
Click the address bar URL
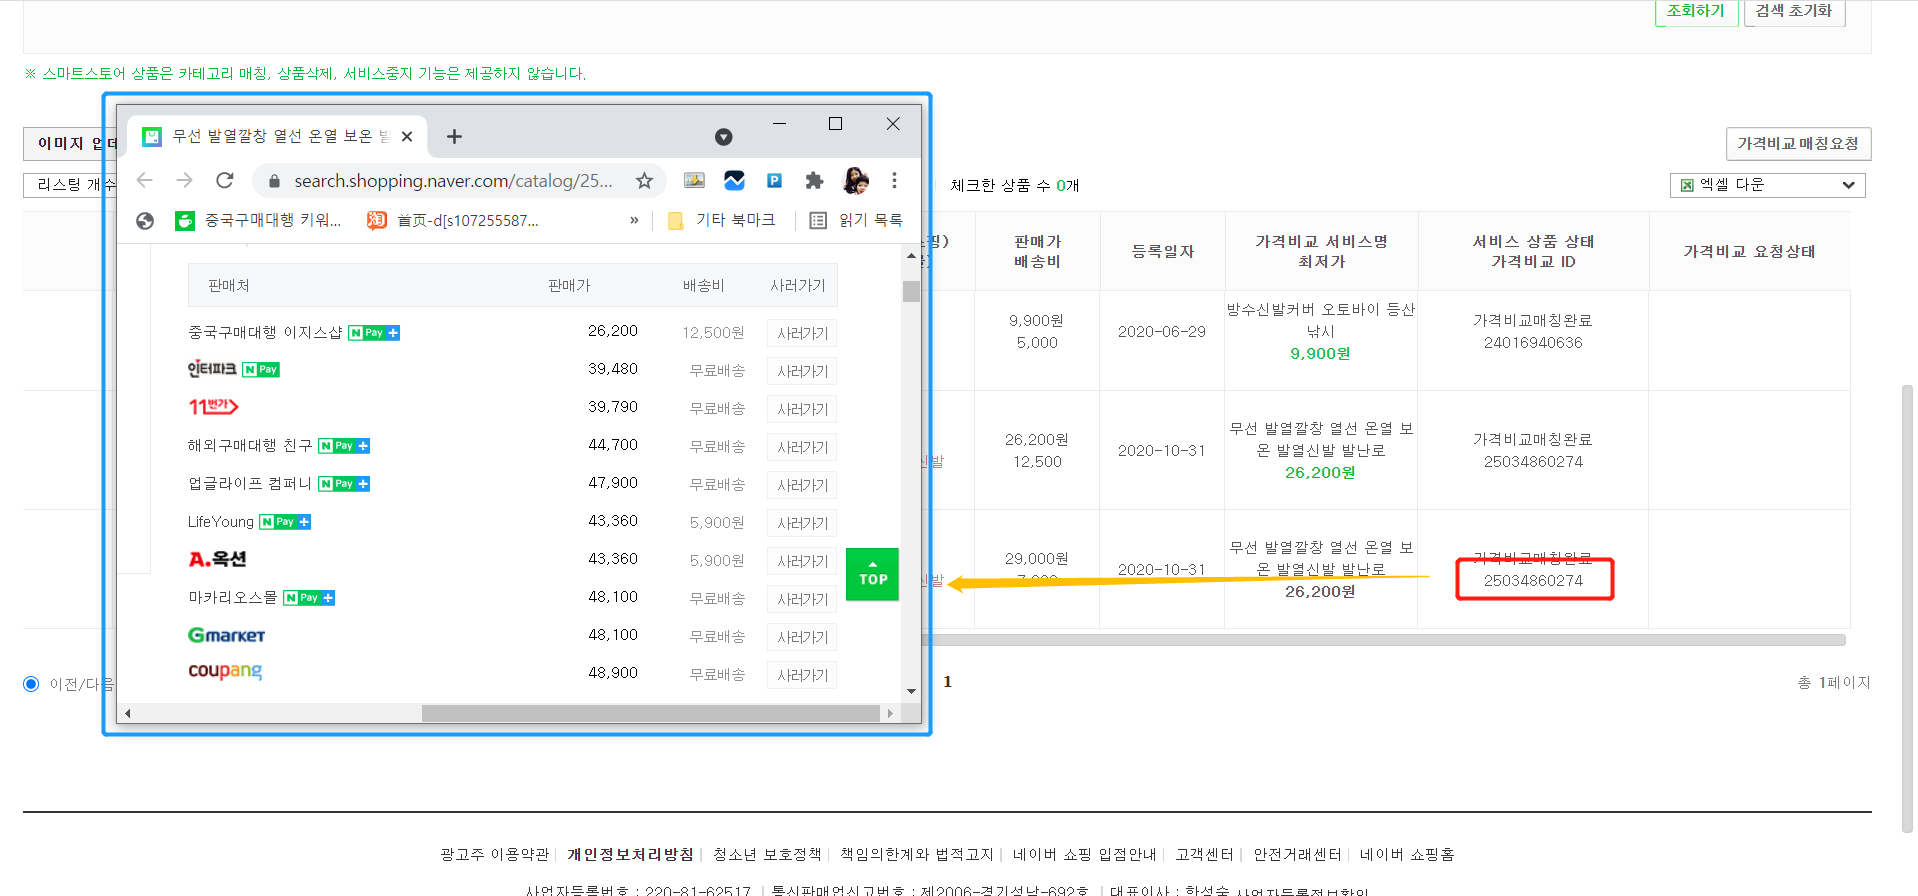[x=453, y=181]
